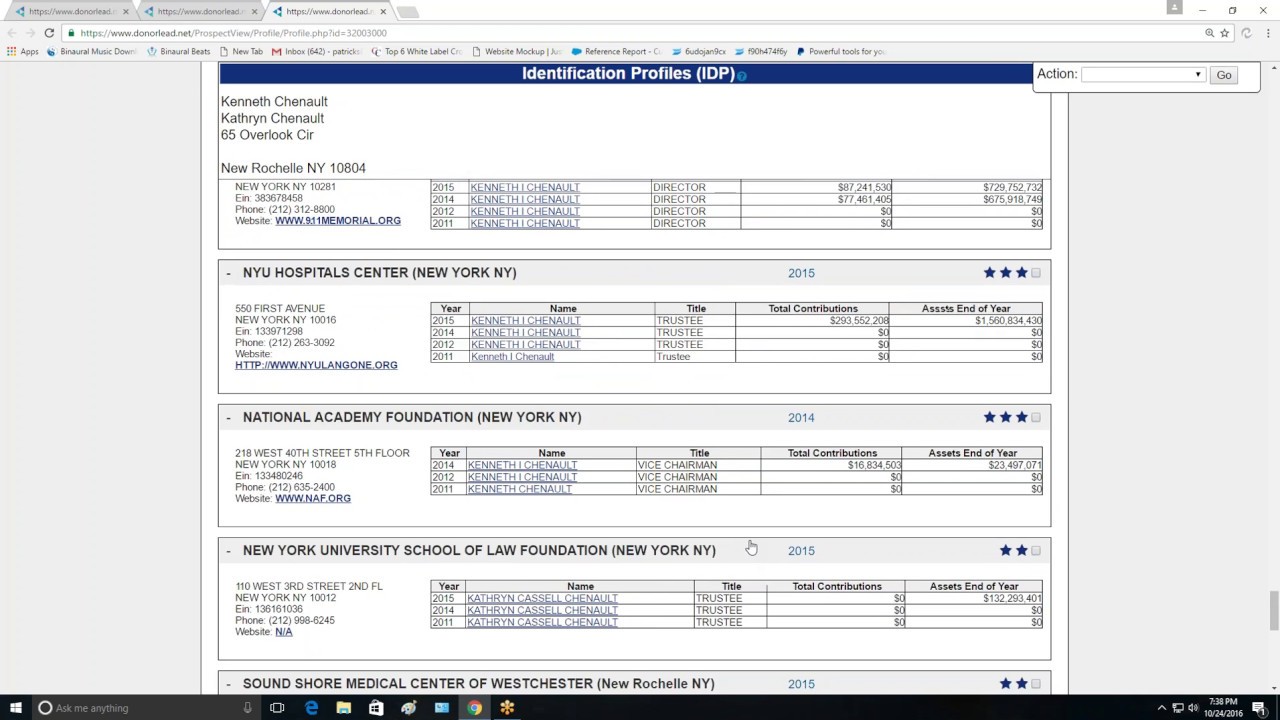Click the Total Contributions header in NYU Hospitals table
Image resolution: width=1280 pixels, height=720 pixels.
813,309
